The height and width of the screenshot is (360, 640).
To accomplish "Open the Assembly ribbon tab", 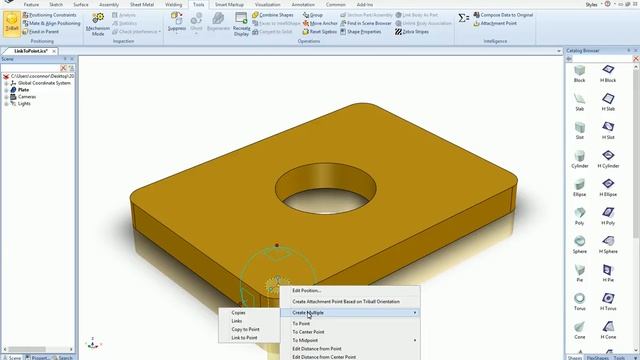I will (109, 4).
